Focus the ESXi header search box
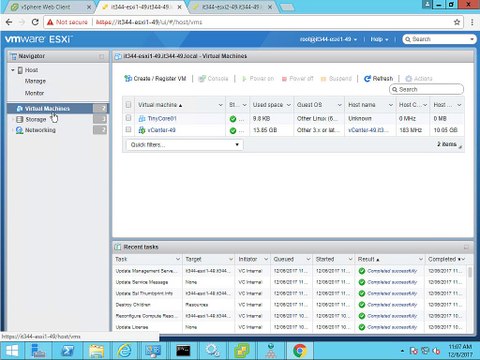480x360 pixels. point(439,39)
